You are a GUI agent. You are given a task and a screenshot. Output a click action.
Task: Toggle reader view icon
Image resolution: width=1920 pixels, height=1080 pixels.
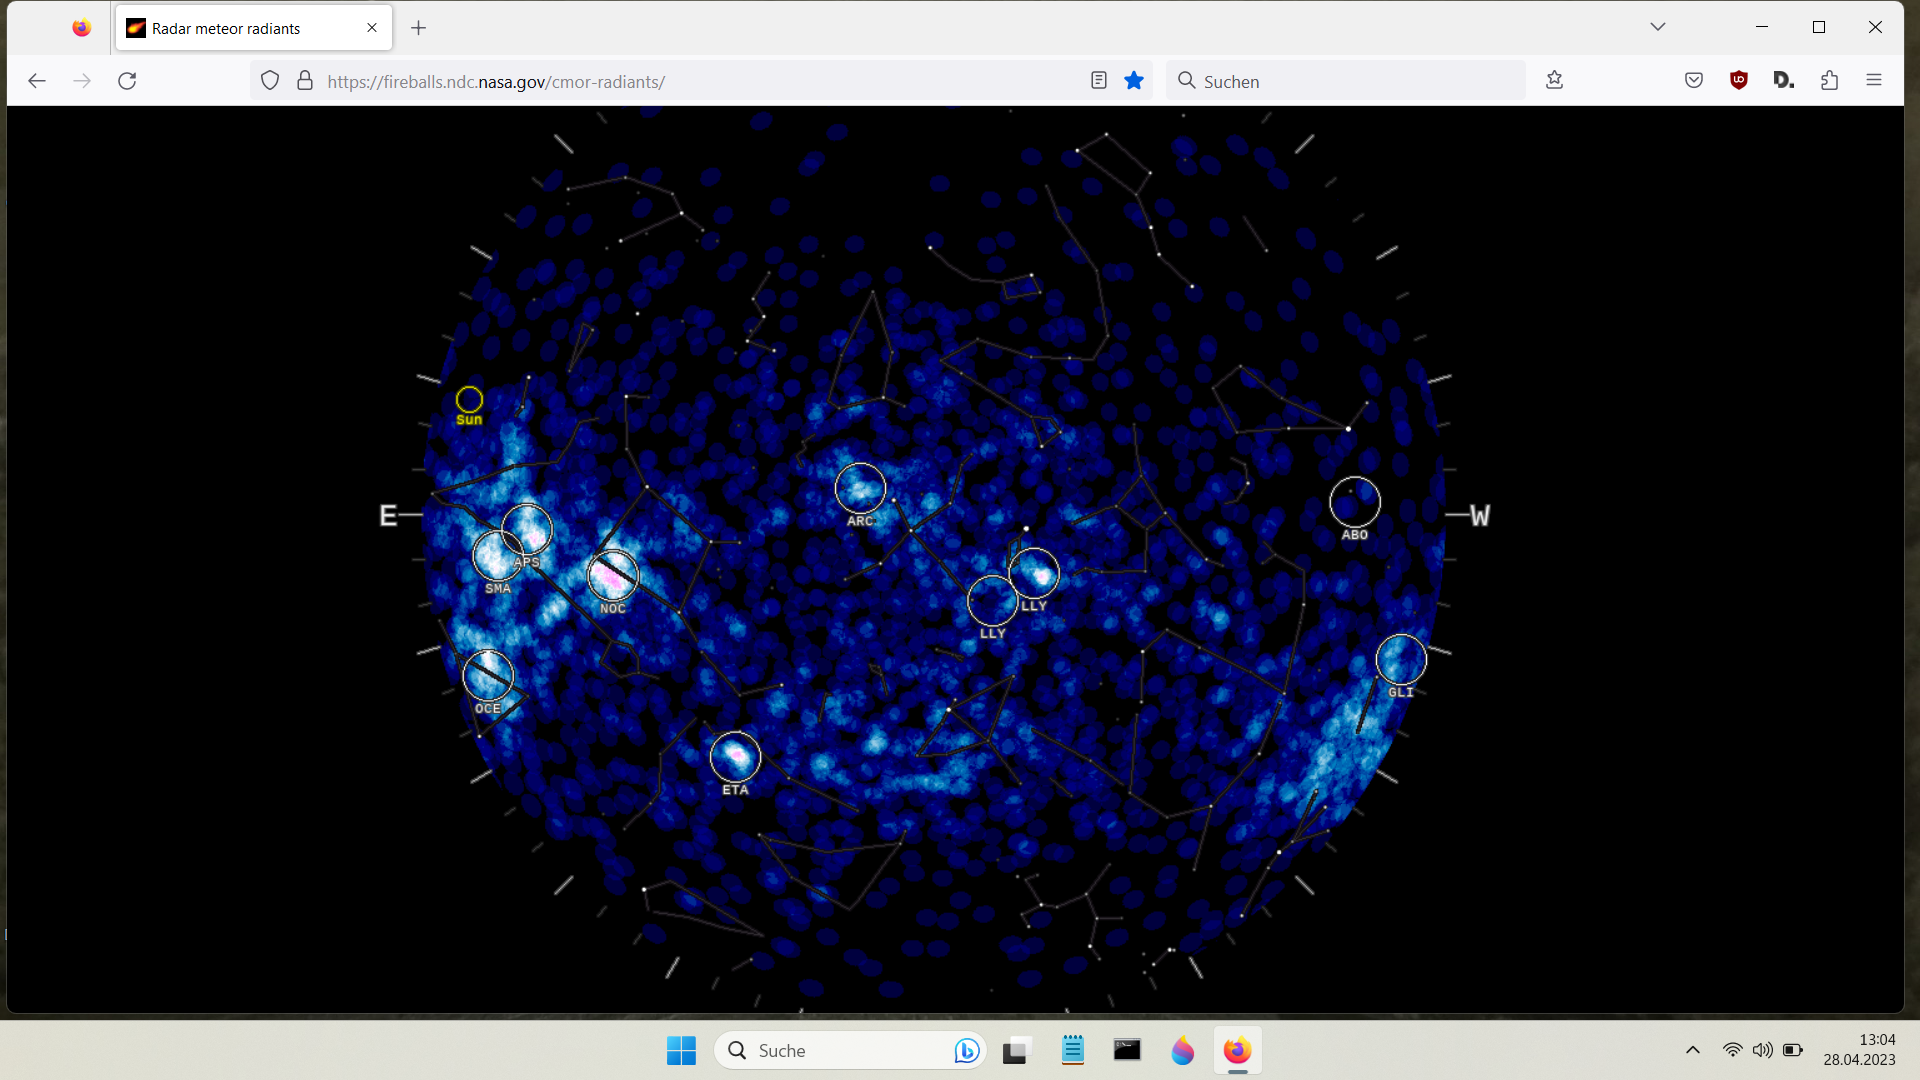click(x=1099, y=81)
